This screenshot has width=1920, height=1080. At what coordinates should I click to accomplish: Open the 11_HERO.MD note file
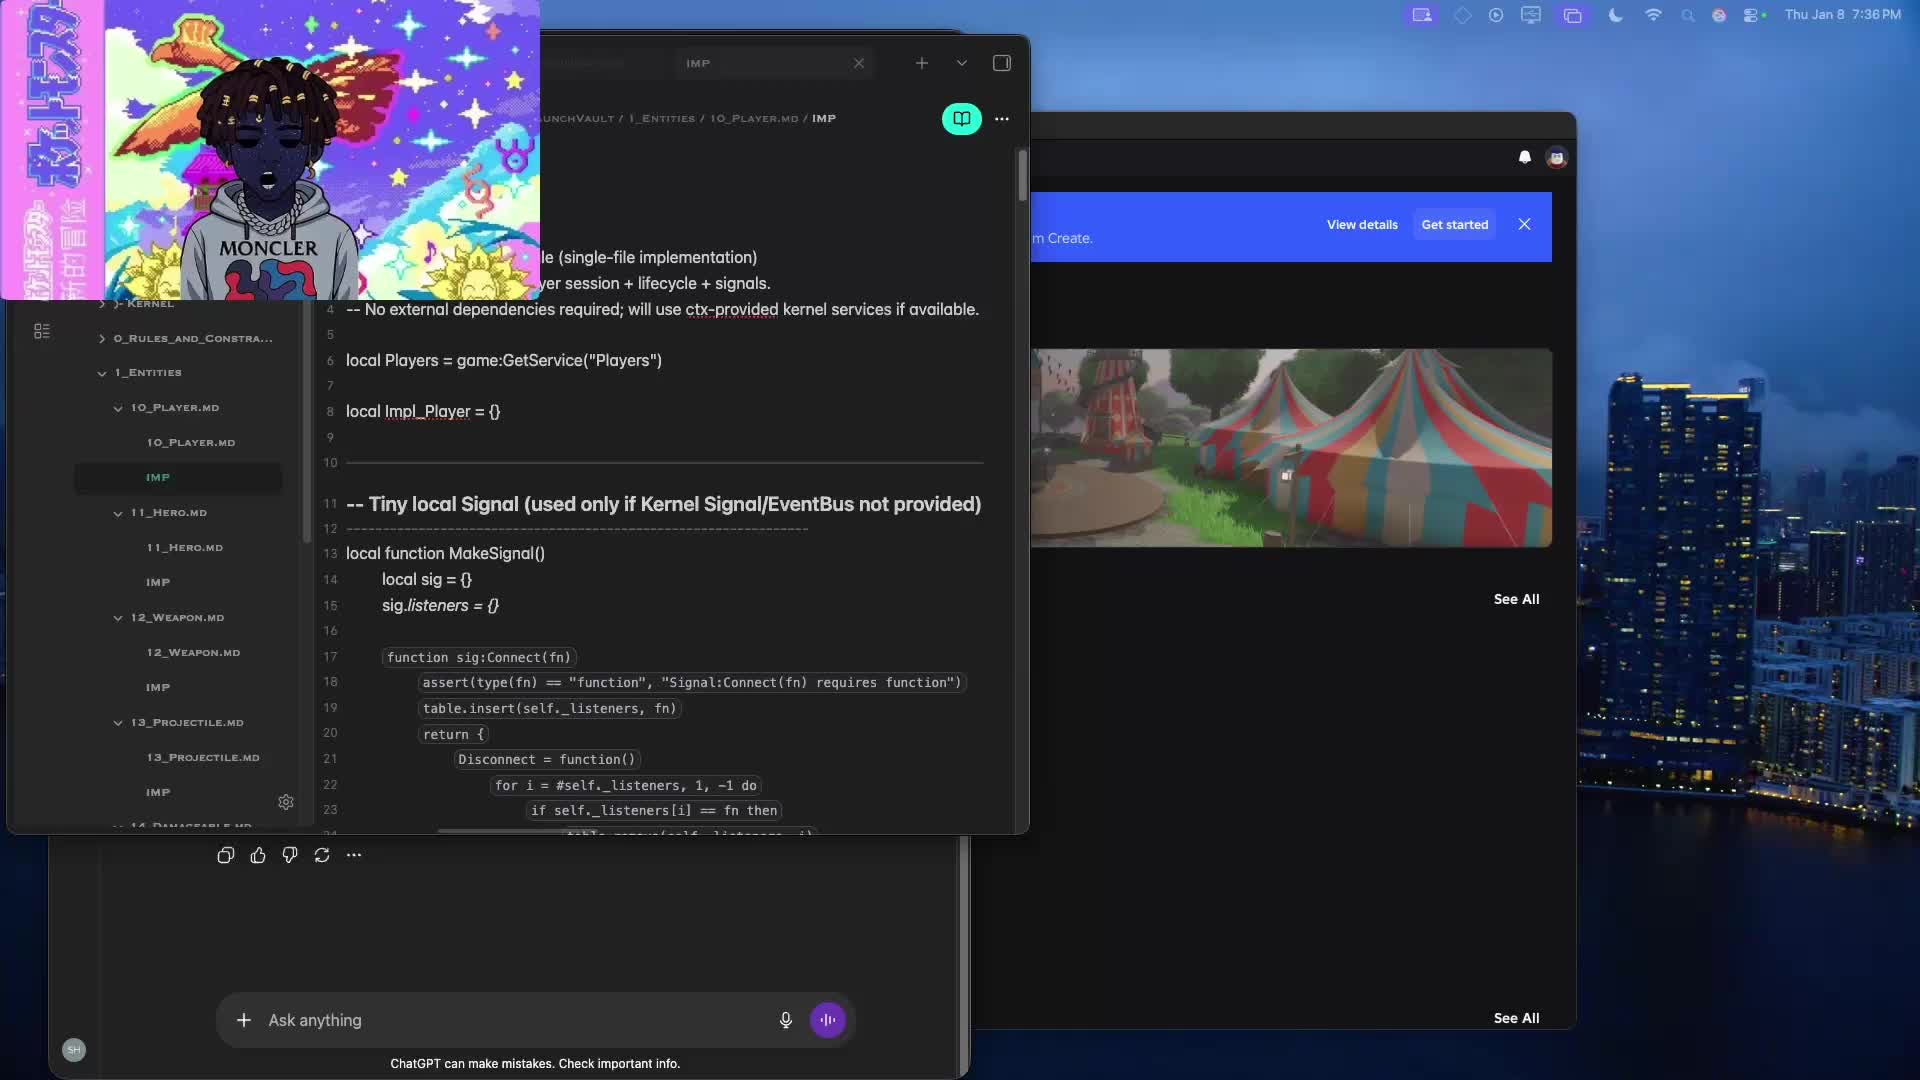[185, 548]
